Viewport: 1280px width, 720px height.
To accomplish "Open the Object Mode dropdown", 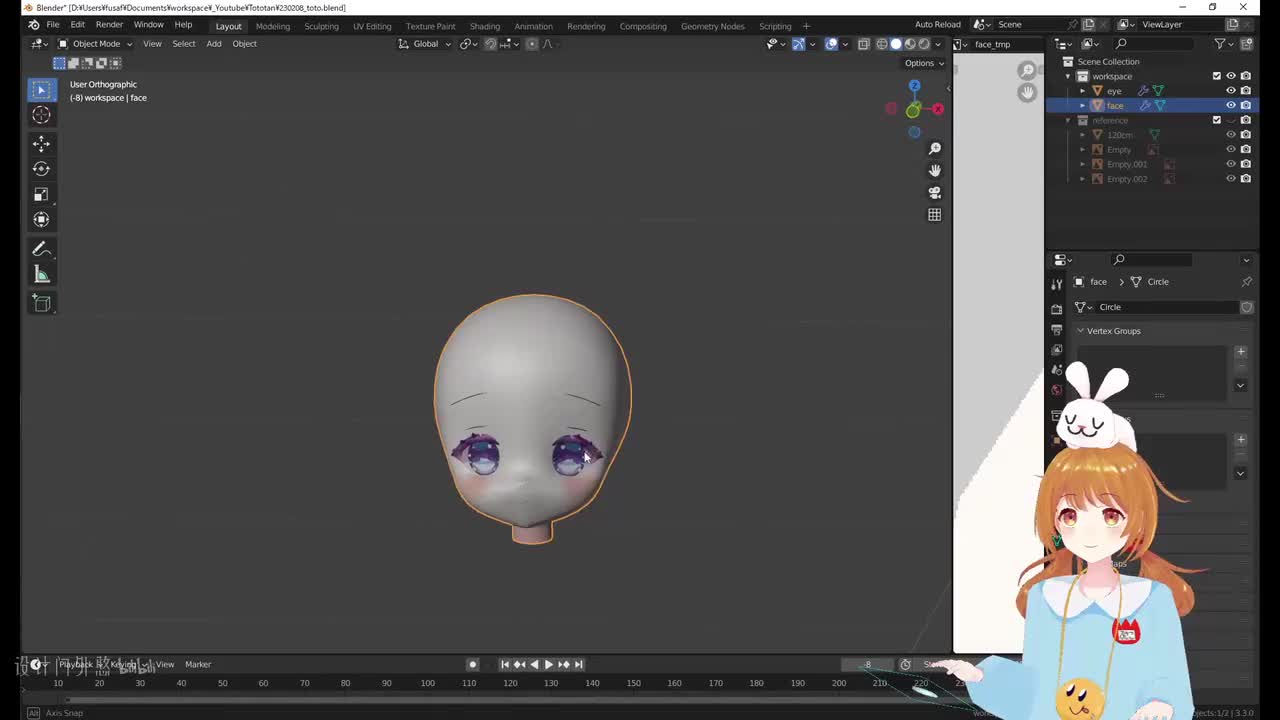I will pyautogui.click(x=95, y=44).
